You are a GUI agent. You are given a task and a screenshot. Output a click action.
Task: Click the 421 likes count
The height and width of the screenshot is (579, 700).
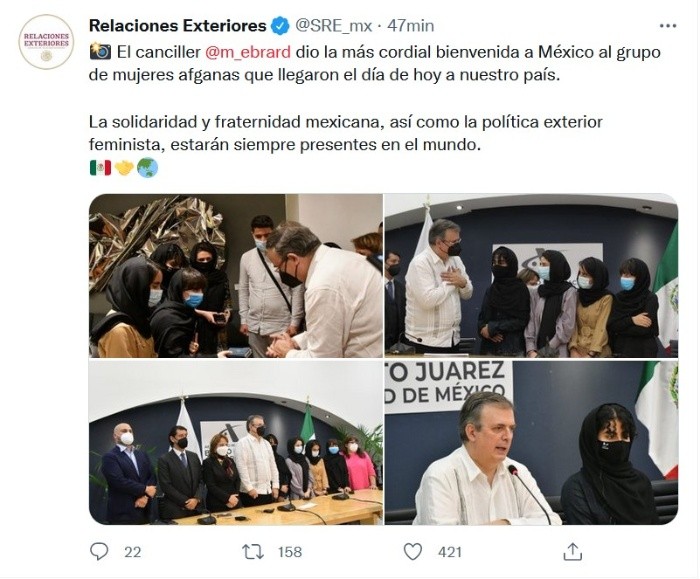[x=450, y=552]
